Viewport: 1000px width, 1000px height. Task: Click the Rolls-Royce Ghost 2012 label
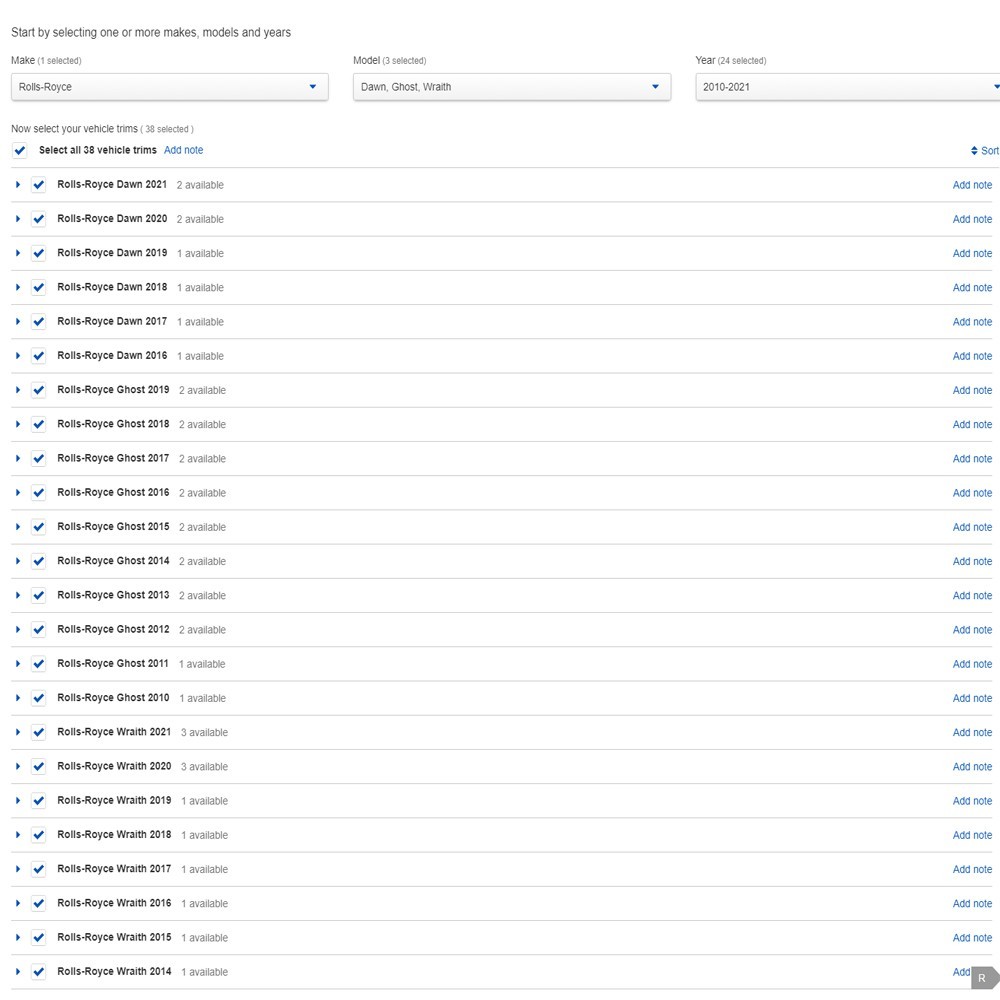[114, 629]
